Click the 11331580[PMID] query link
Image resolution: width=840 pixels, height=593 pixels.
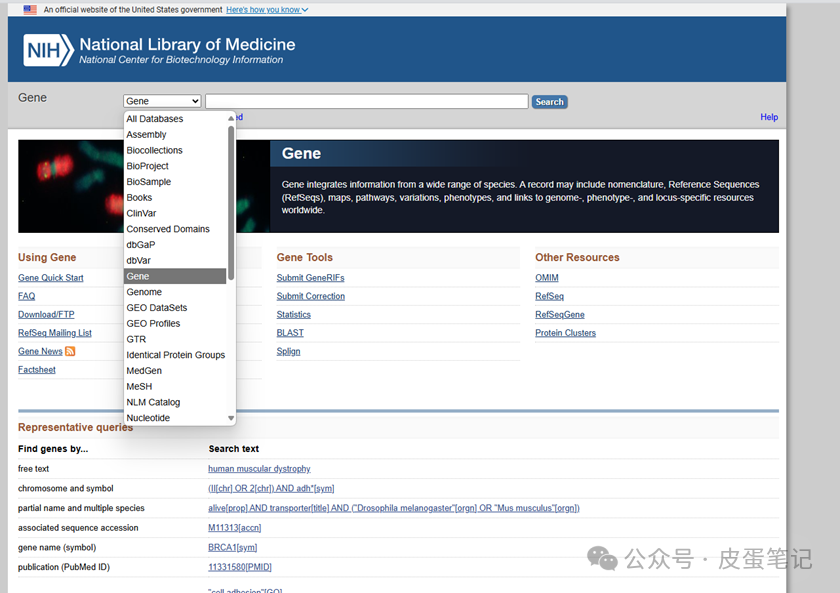click(x=239, y=567)
